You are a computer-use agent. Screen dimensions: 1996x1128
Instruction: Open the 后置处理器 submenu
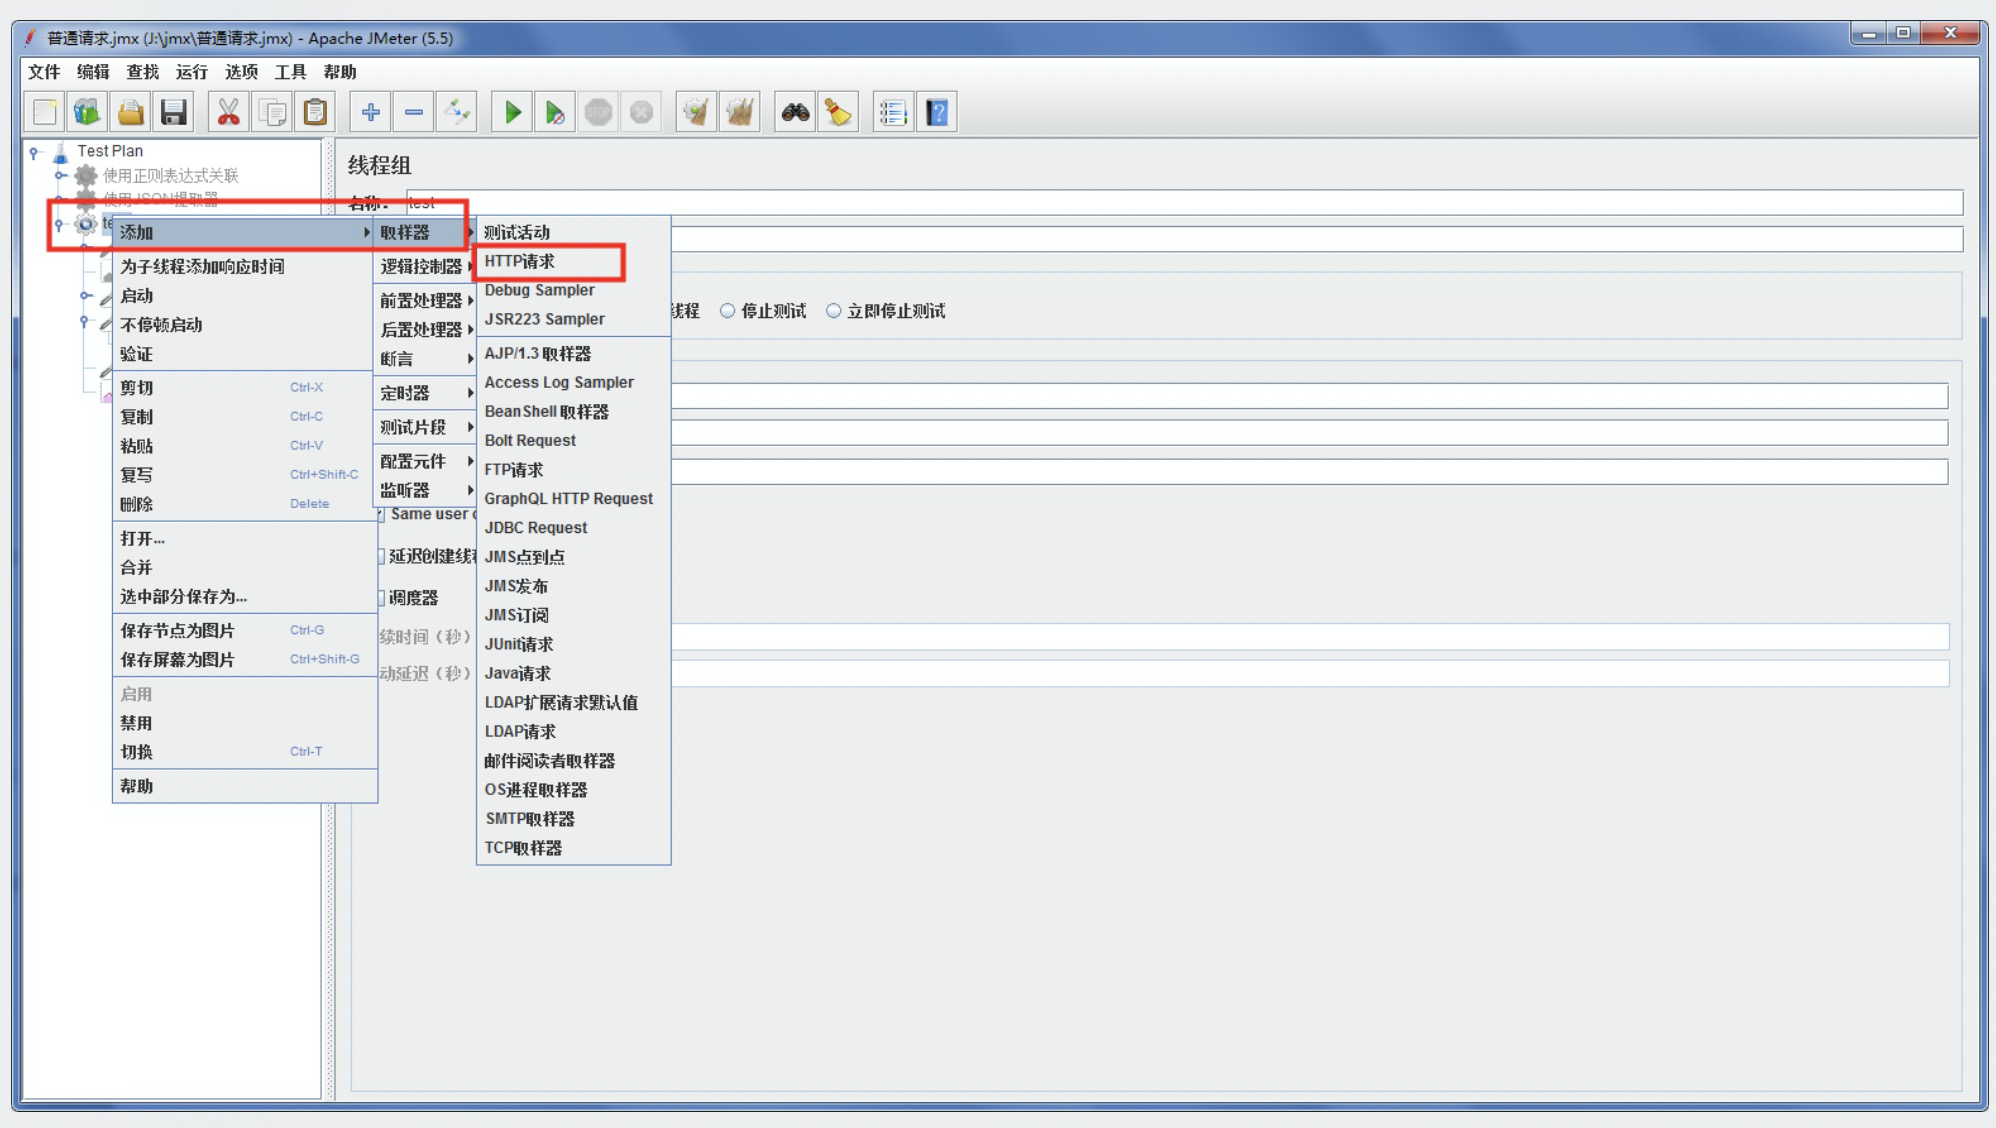coord(425,330)
